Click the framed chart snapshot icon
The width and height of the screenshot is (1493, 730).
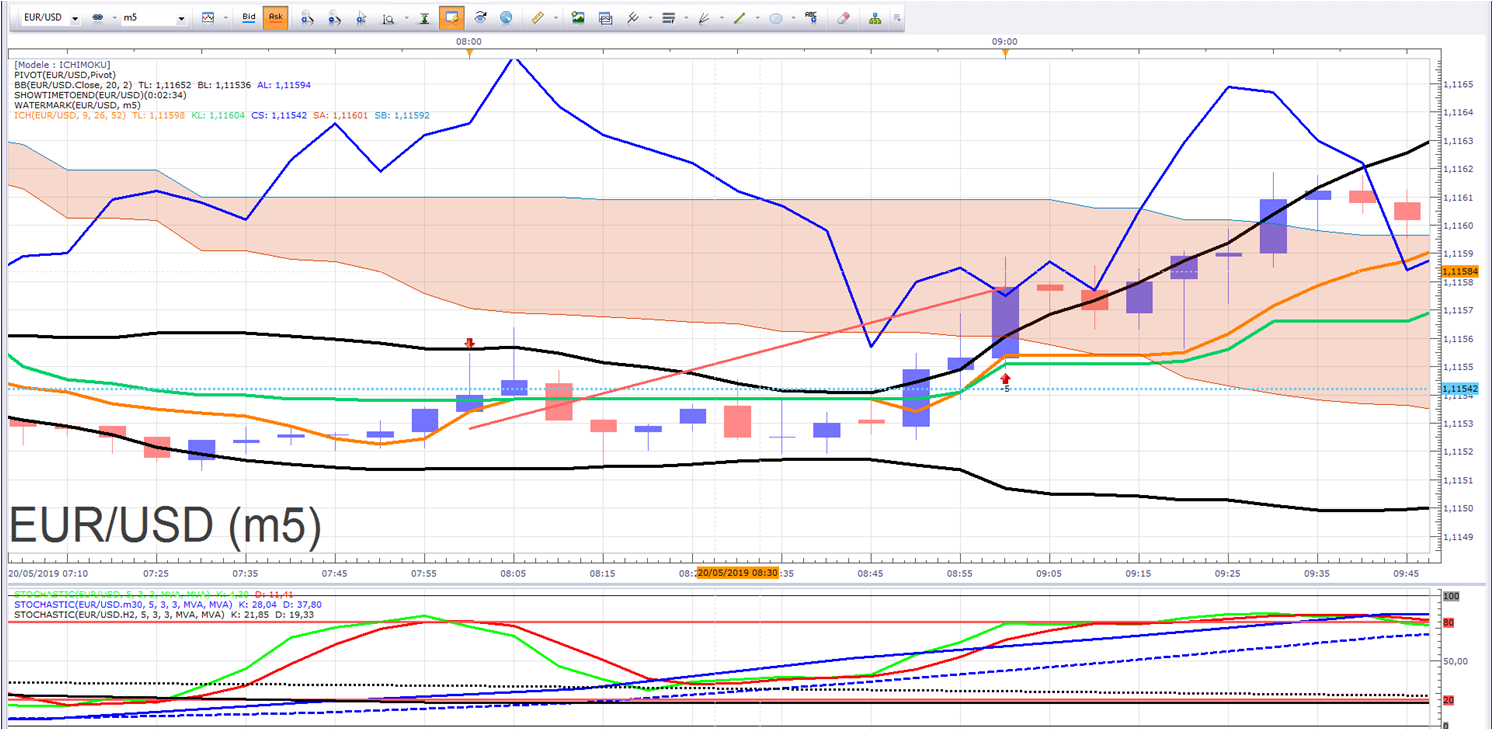605,18
